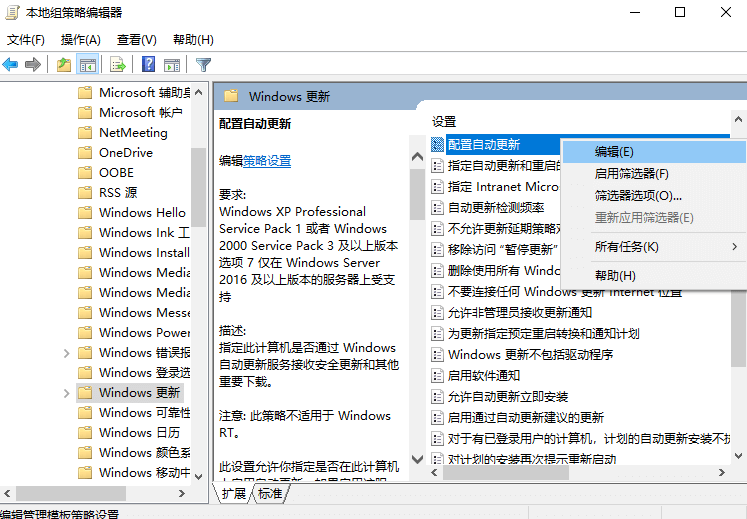Click the Forward arrow toolbar icon
Viewport: 747px width, 519px height.
pyautogui.click(x=32, y=64)
